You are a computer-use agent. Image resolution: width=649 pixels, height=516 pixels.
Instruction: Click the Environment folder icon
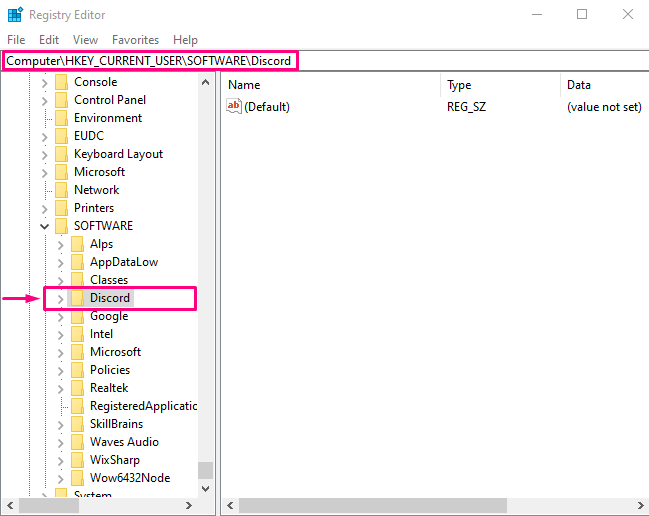(62, 118)
